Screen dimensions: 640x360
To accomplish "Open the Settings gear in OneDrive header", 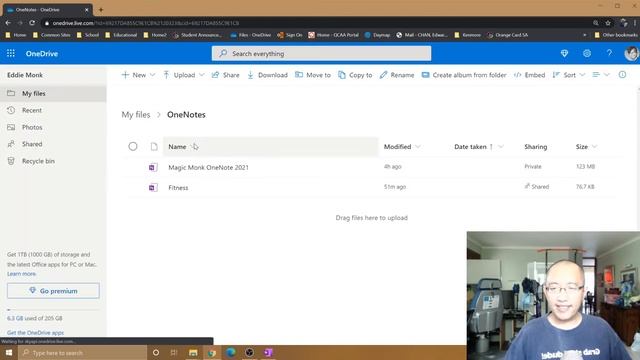I will (x=587, y=53).
